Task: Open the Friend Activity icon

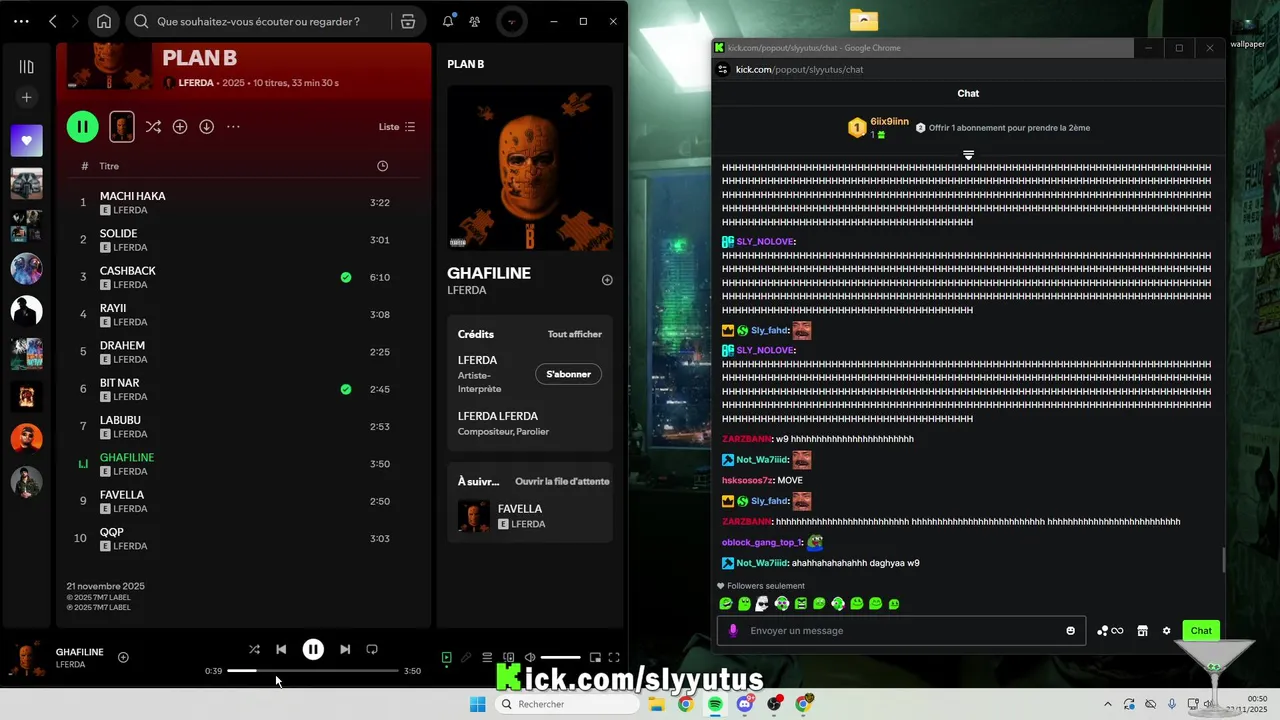Action: coord(475,21)
